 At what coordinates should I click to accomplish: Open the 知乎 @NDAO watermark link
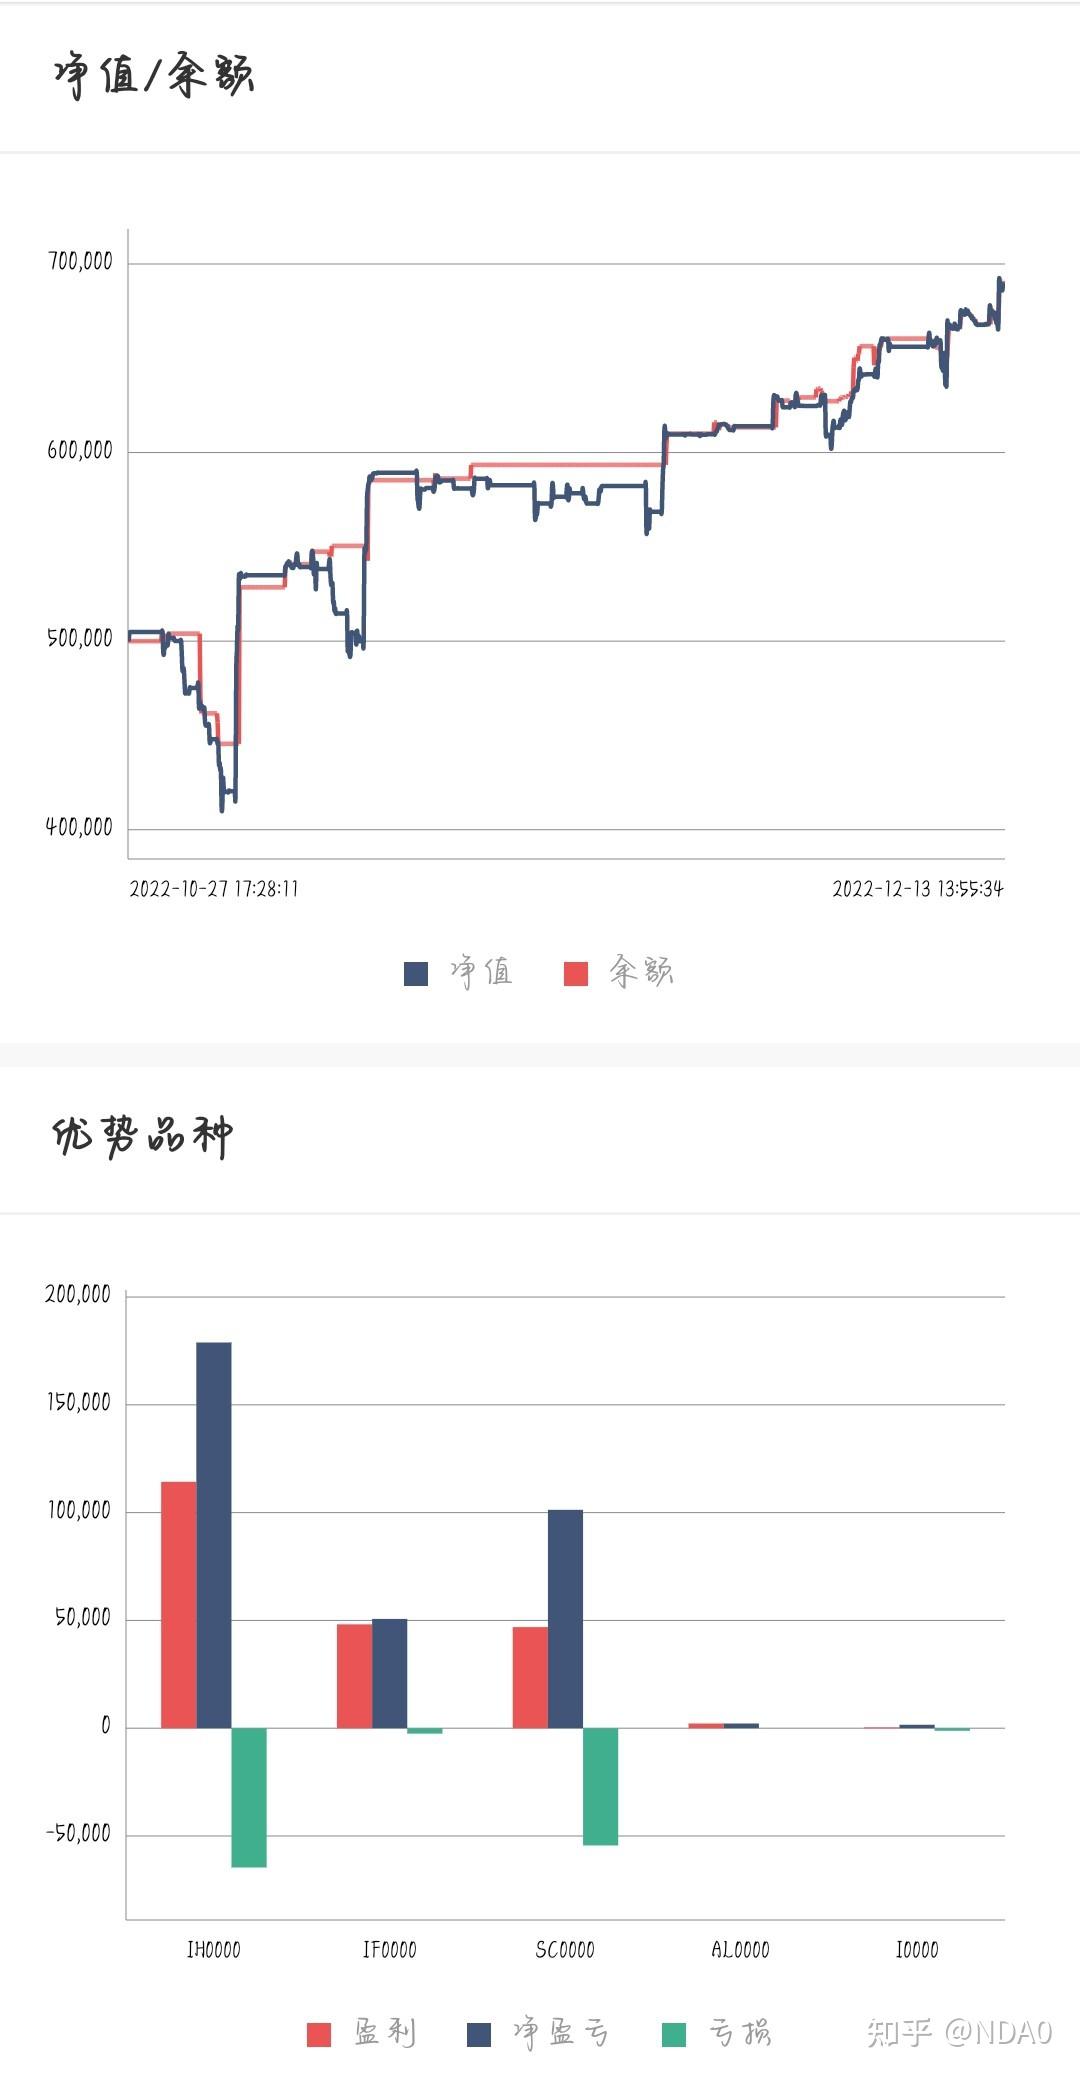[960, 2032]
